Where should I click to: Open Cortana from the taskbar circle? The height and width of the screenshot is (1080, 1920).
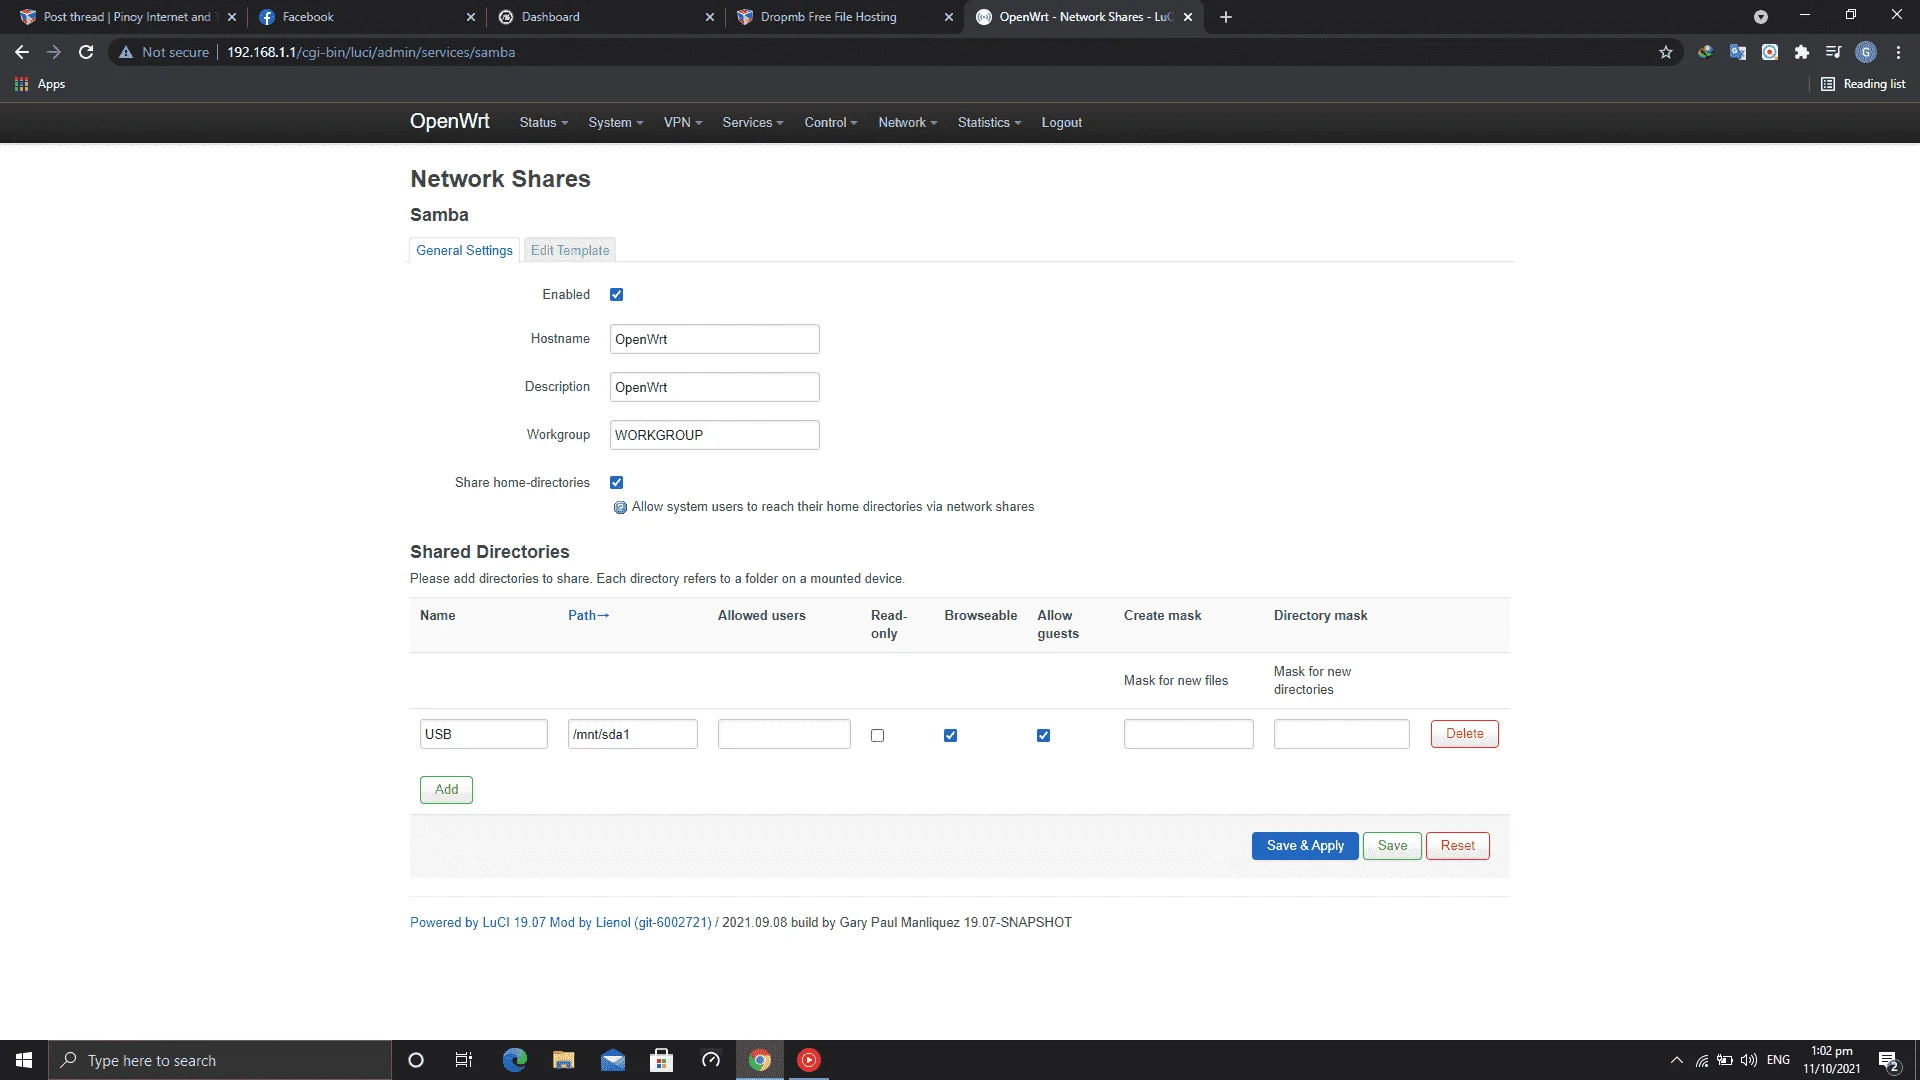[416, 1060]
